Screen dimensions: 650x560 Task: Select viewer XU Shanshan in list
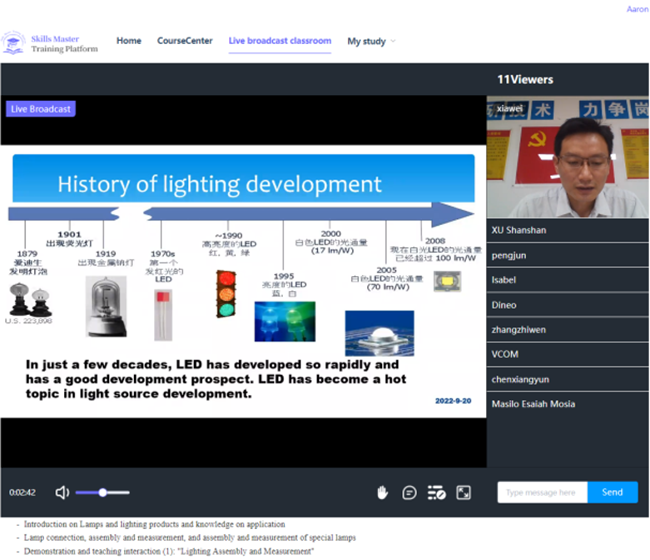click(x=518, y=230)
